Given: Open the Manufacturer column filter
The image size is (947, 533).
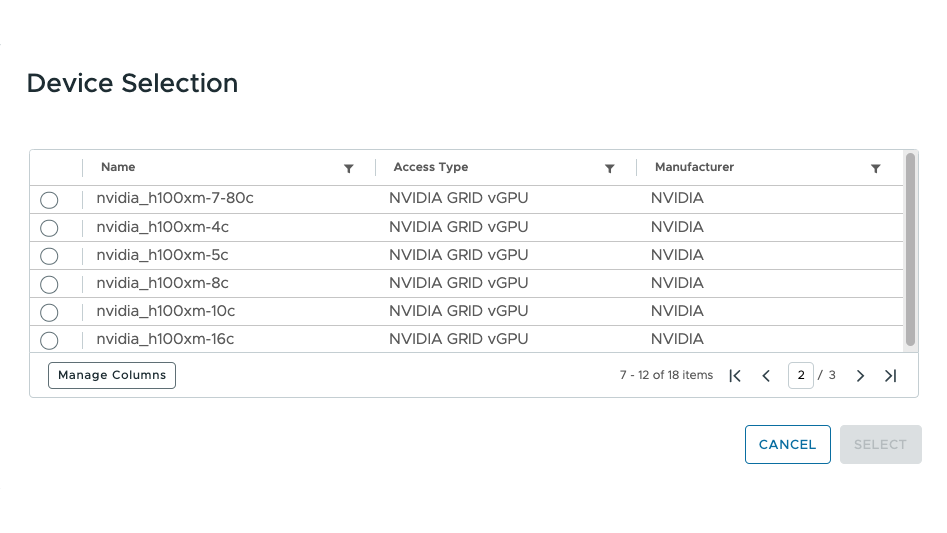Looking at the screenshot, I should (x=875, y=168).
